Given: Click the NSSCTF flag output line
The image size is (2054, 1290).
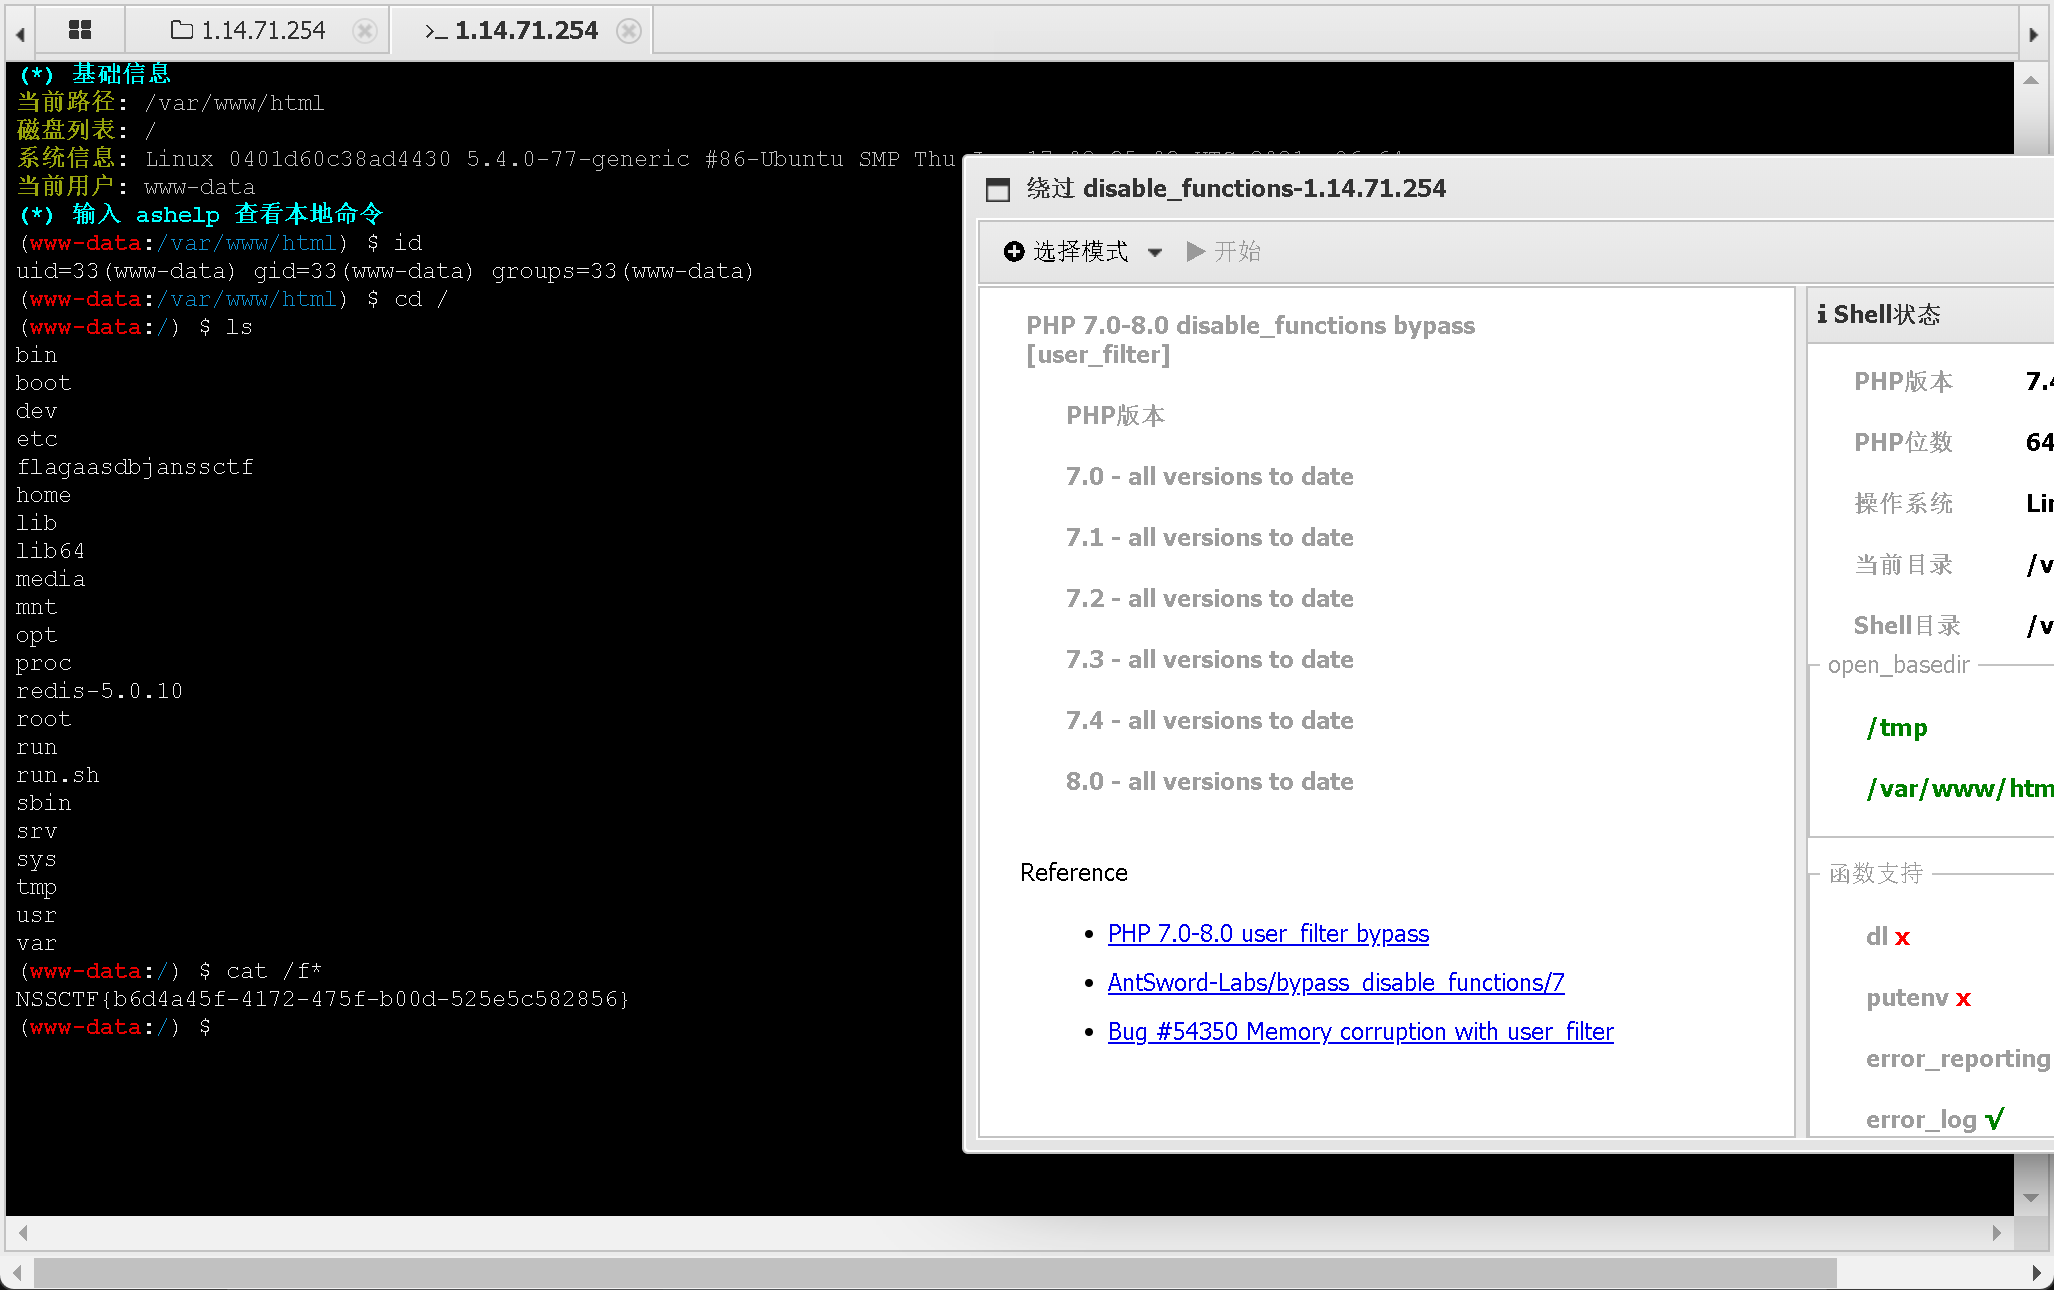Looking at the screenshot, I should 322,999.
